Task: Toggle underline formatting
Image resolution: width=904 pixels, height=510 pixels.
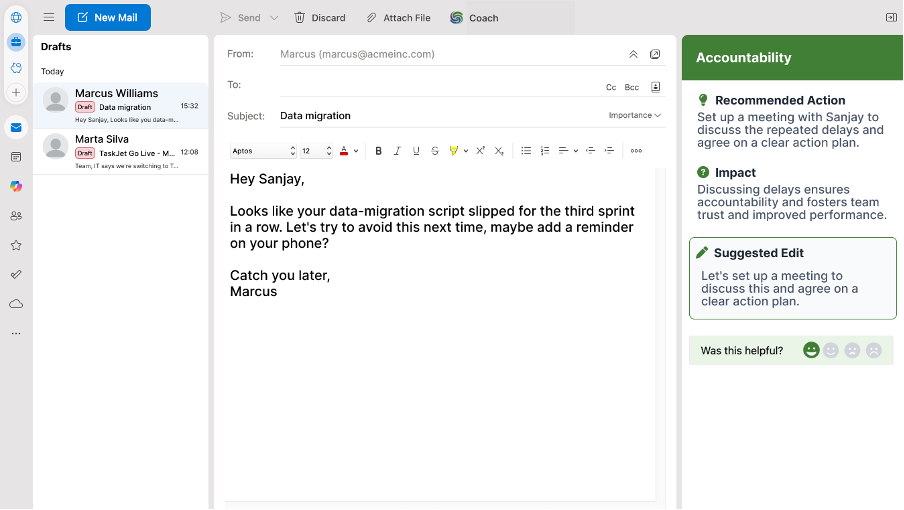Action: 416,151
